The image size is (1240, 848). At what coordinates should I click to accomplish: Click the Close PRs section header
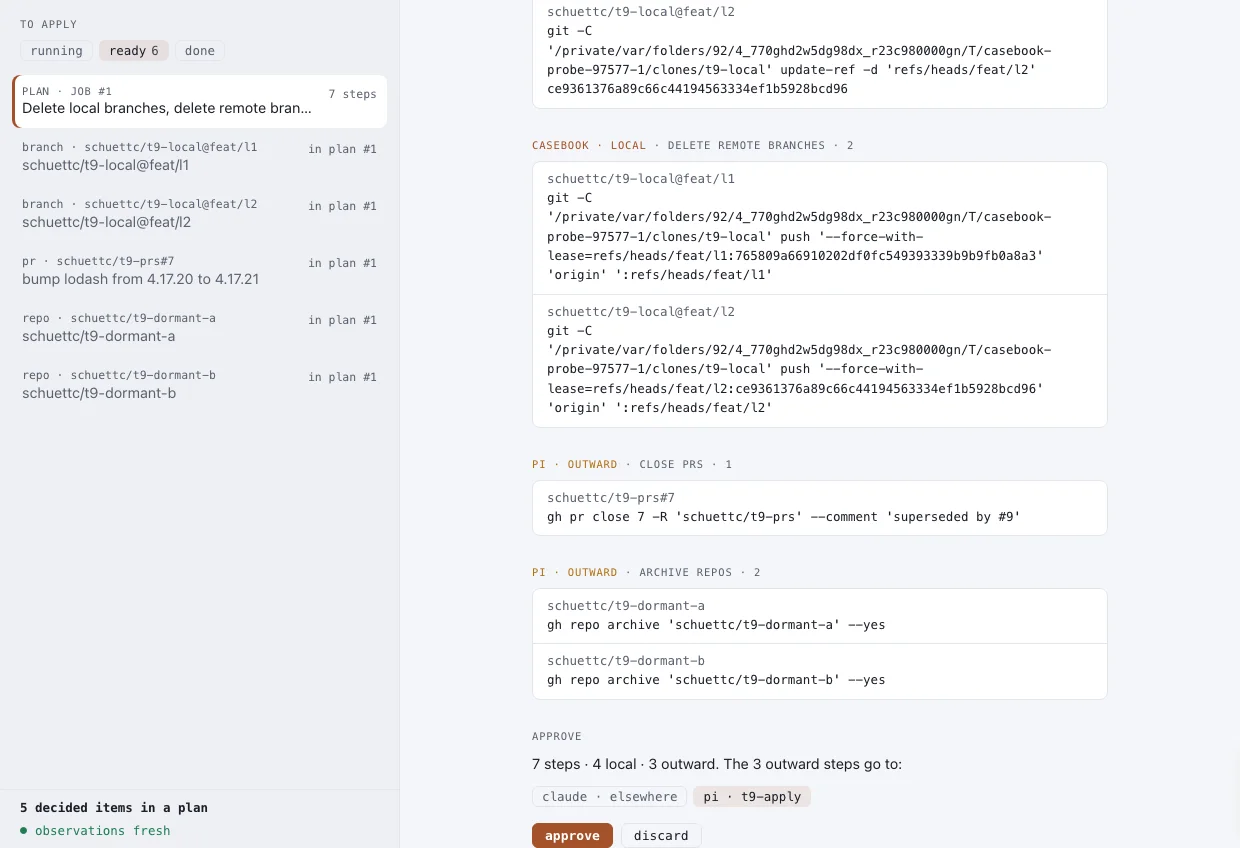click(632, 465)
